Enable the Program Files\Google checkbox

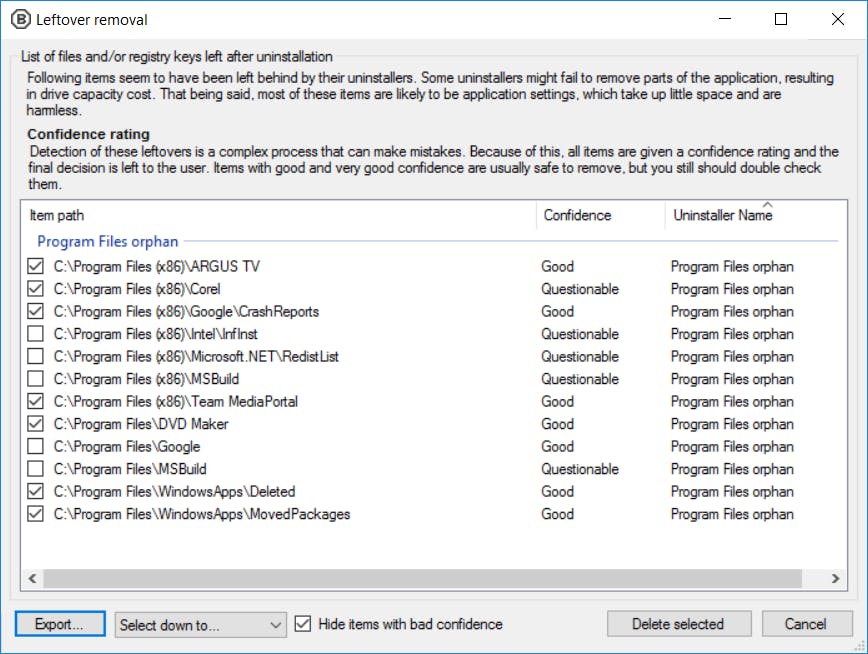(x=36, y=447)
